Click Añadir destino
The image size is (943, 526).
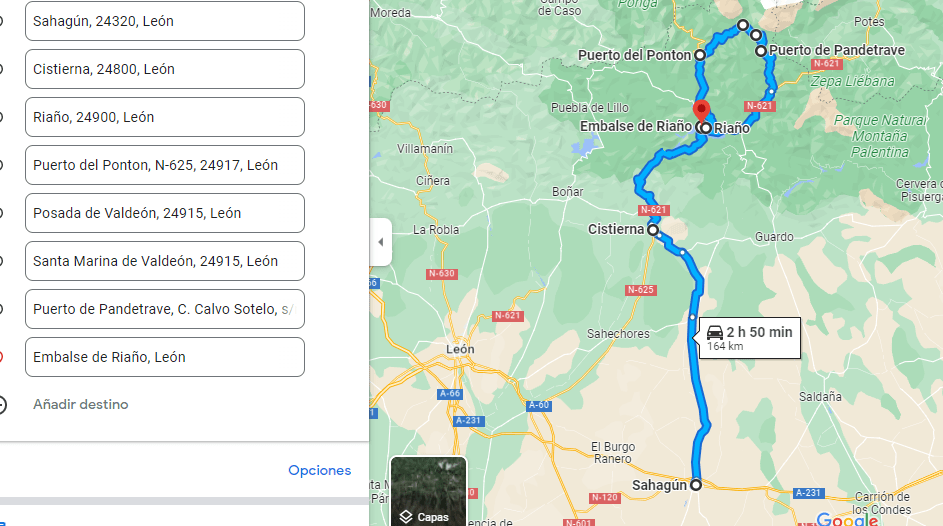click(81, 405)
